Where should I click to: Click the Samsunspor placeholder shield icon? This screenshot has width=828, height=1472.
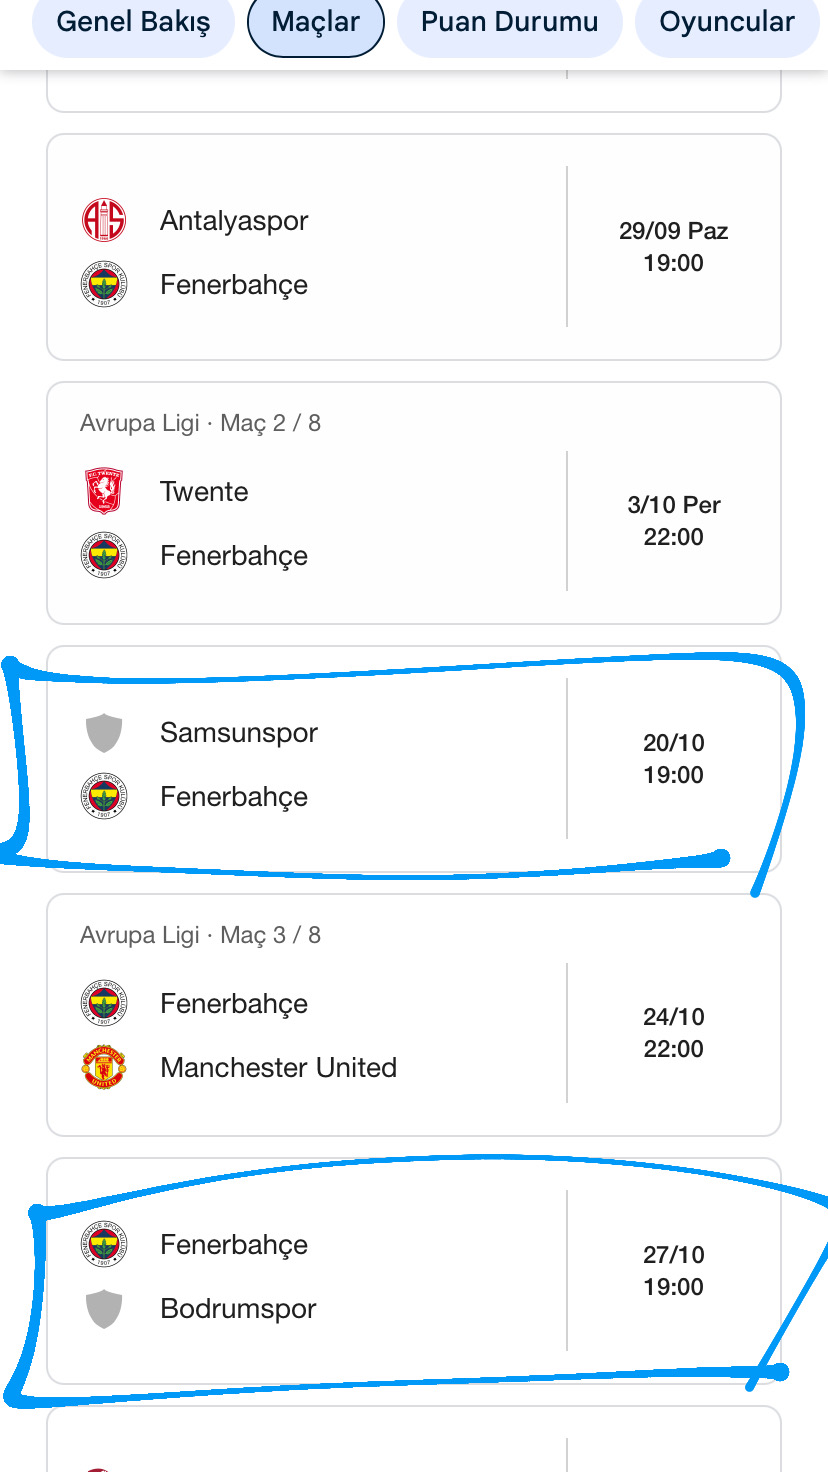tap(104, 733)
